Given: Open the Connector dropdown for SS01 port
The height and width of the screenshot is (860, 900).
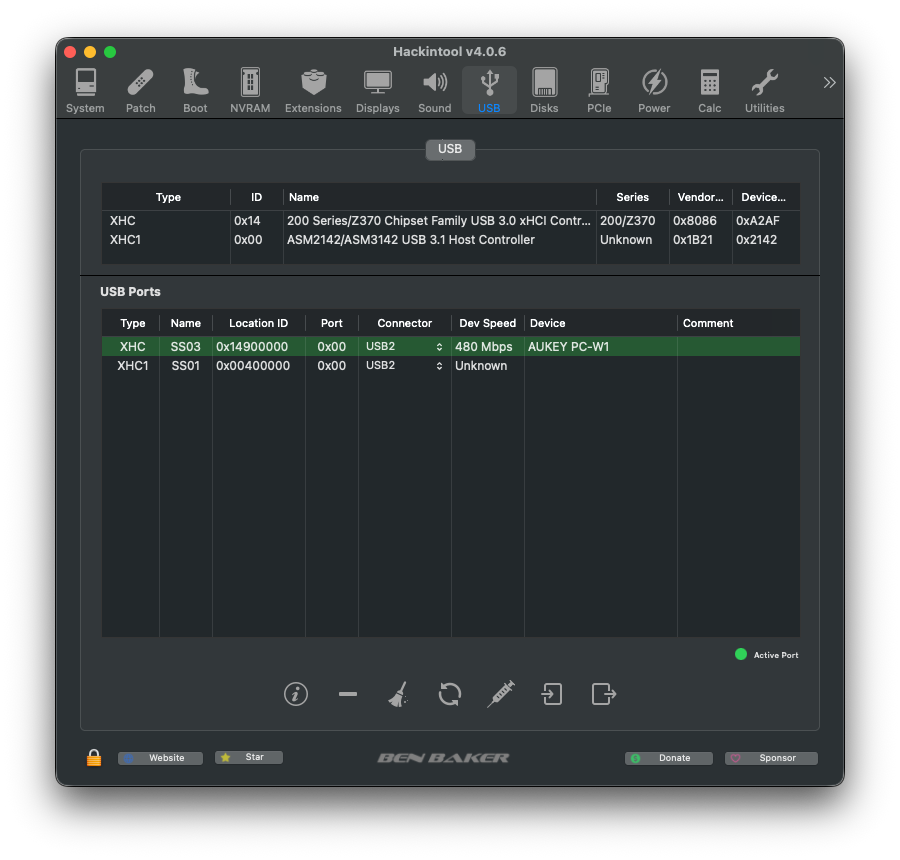Looking at the screenshot, I should point(404,366).
